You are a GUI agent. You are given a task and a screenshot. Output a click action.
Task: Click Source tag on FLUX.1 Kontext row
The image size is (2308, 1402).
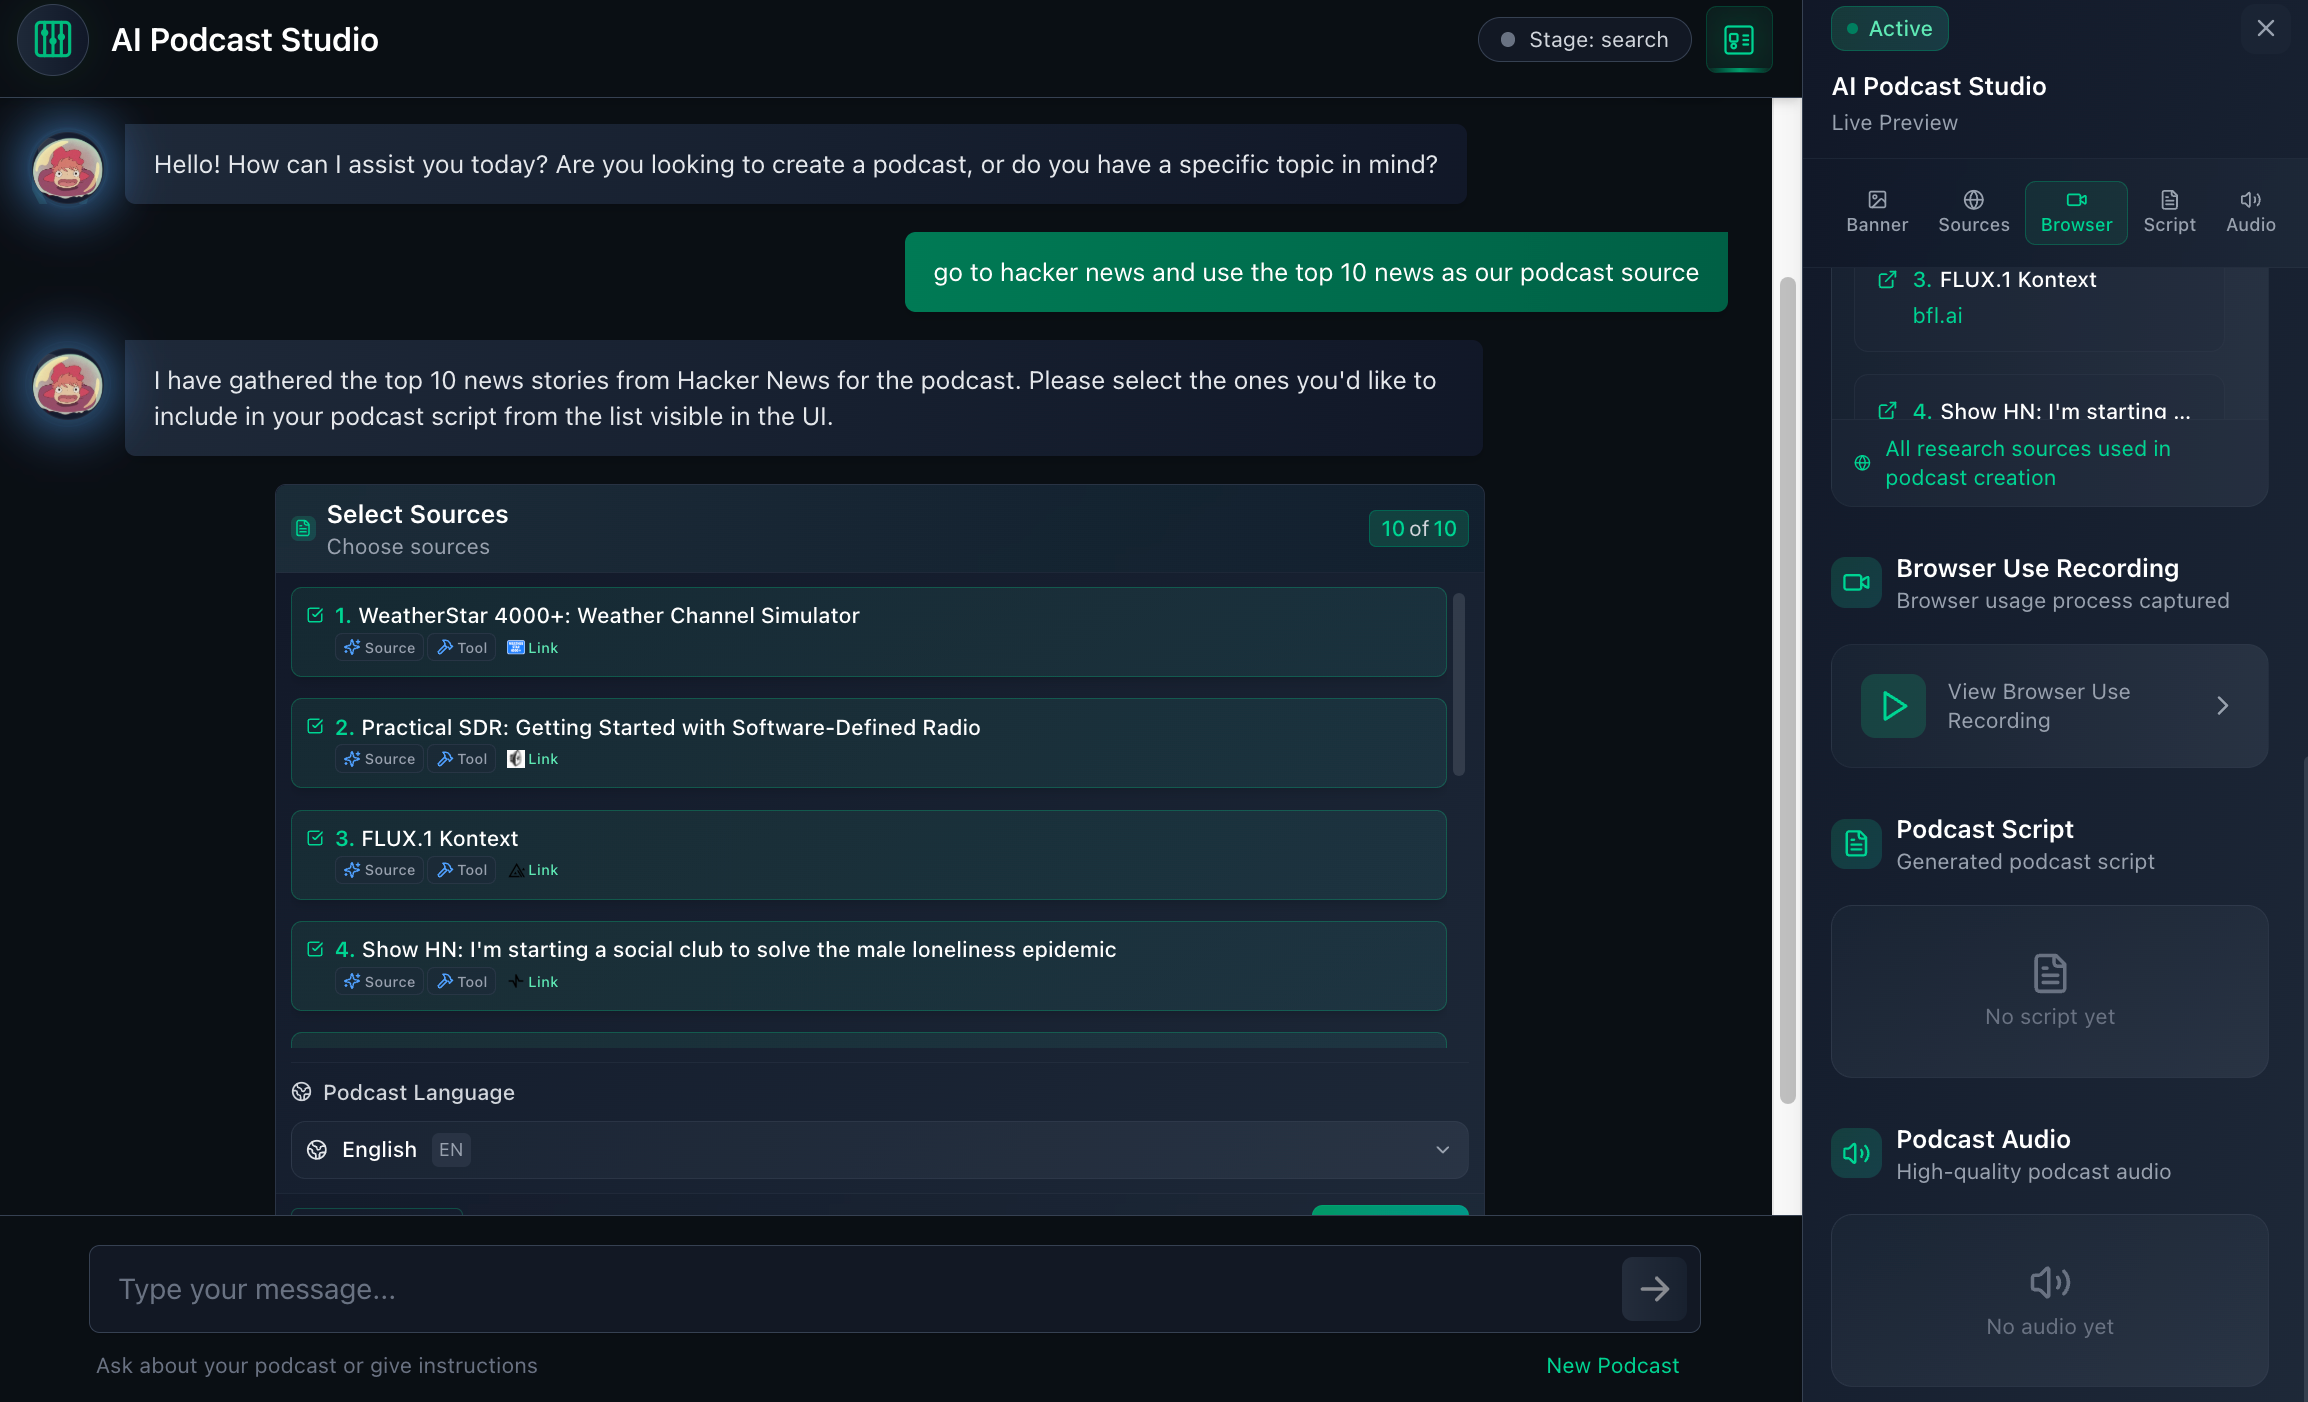pos(379,870)
